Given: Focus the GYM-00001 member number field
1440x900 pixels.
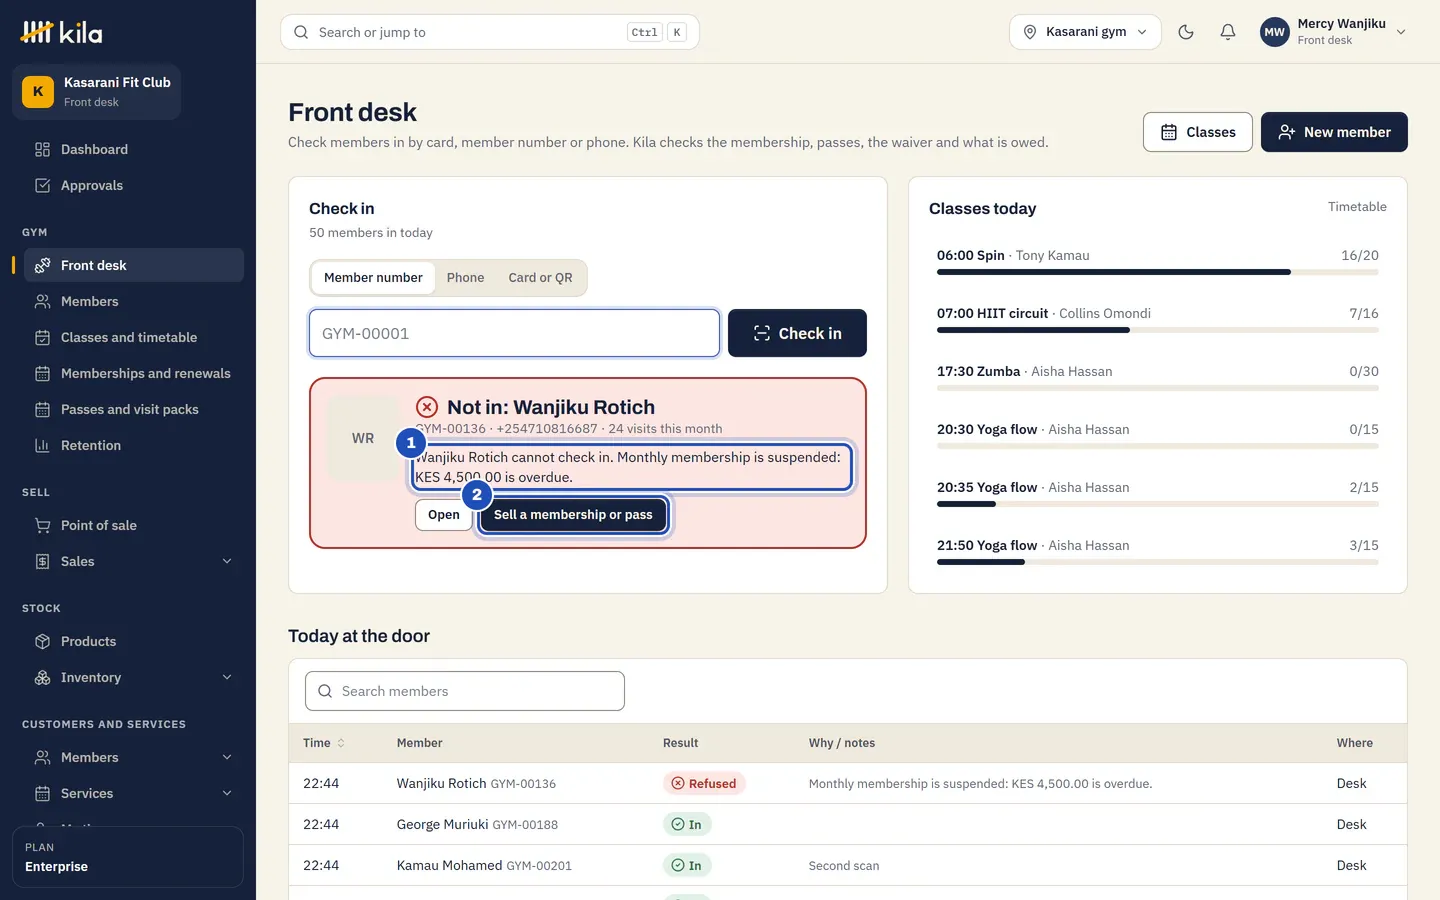Looking at the screenshot, I should click(514, 333).
